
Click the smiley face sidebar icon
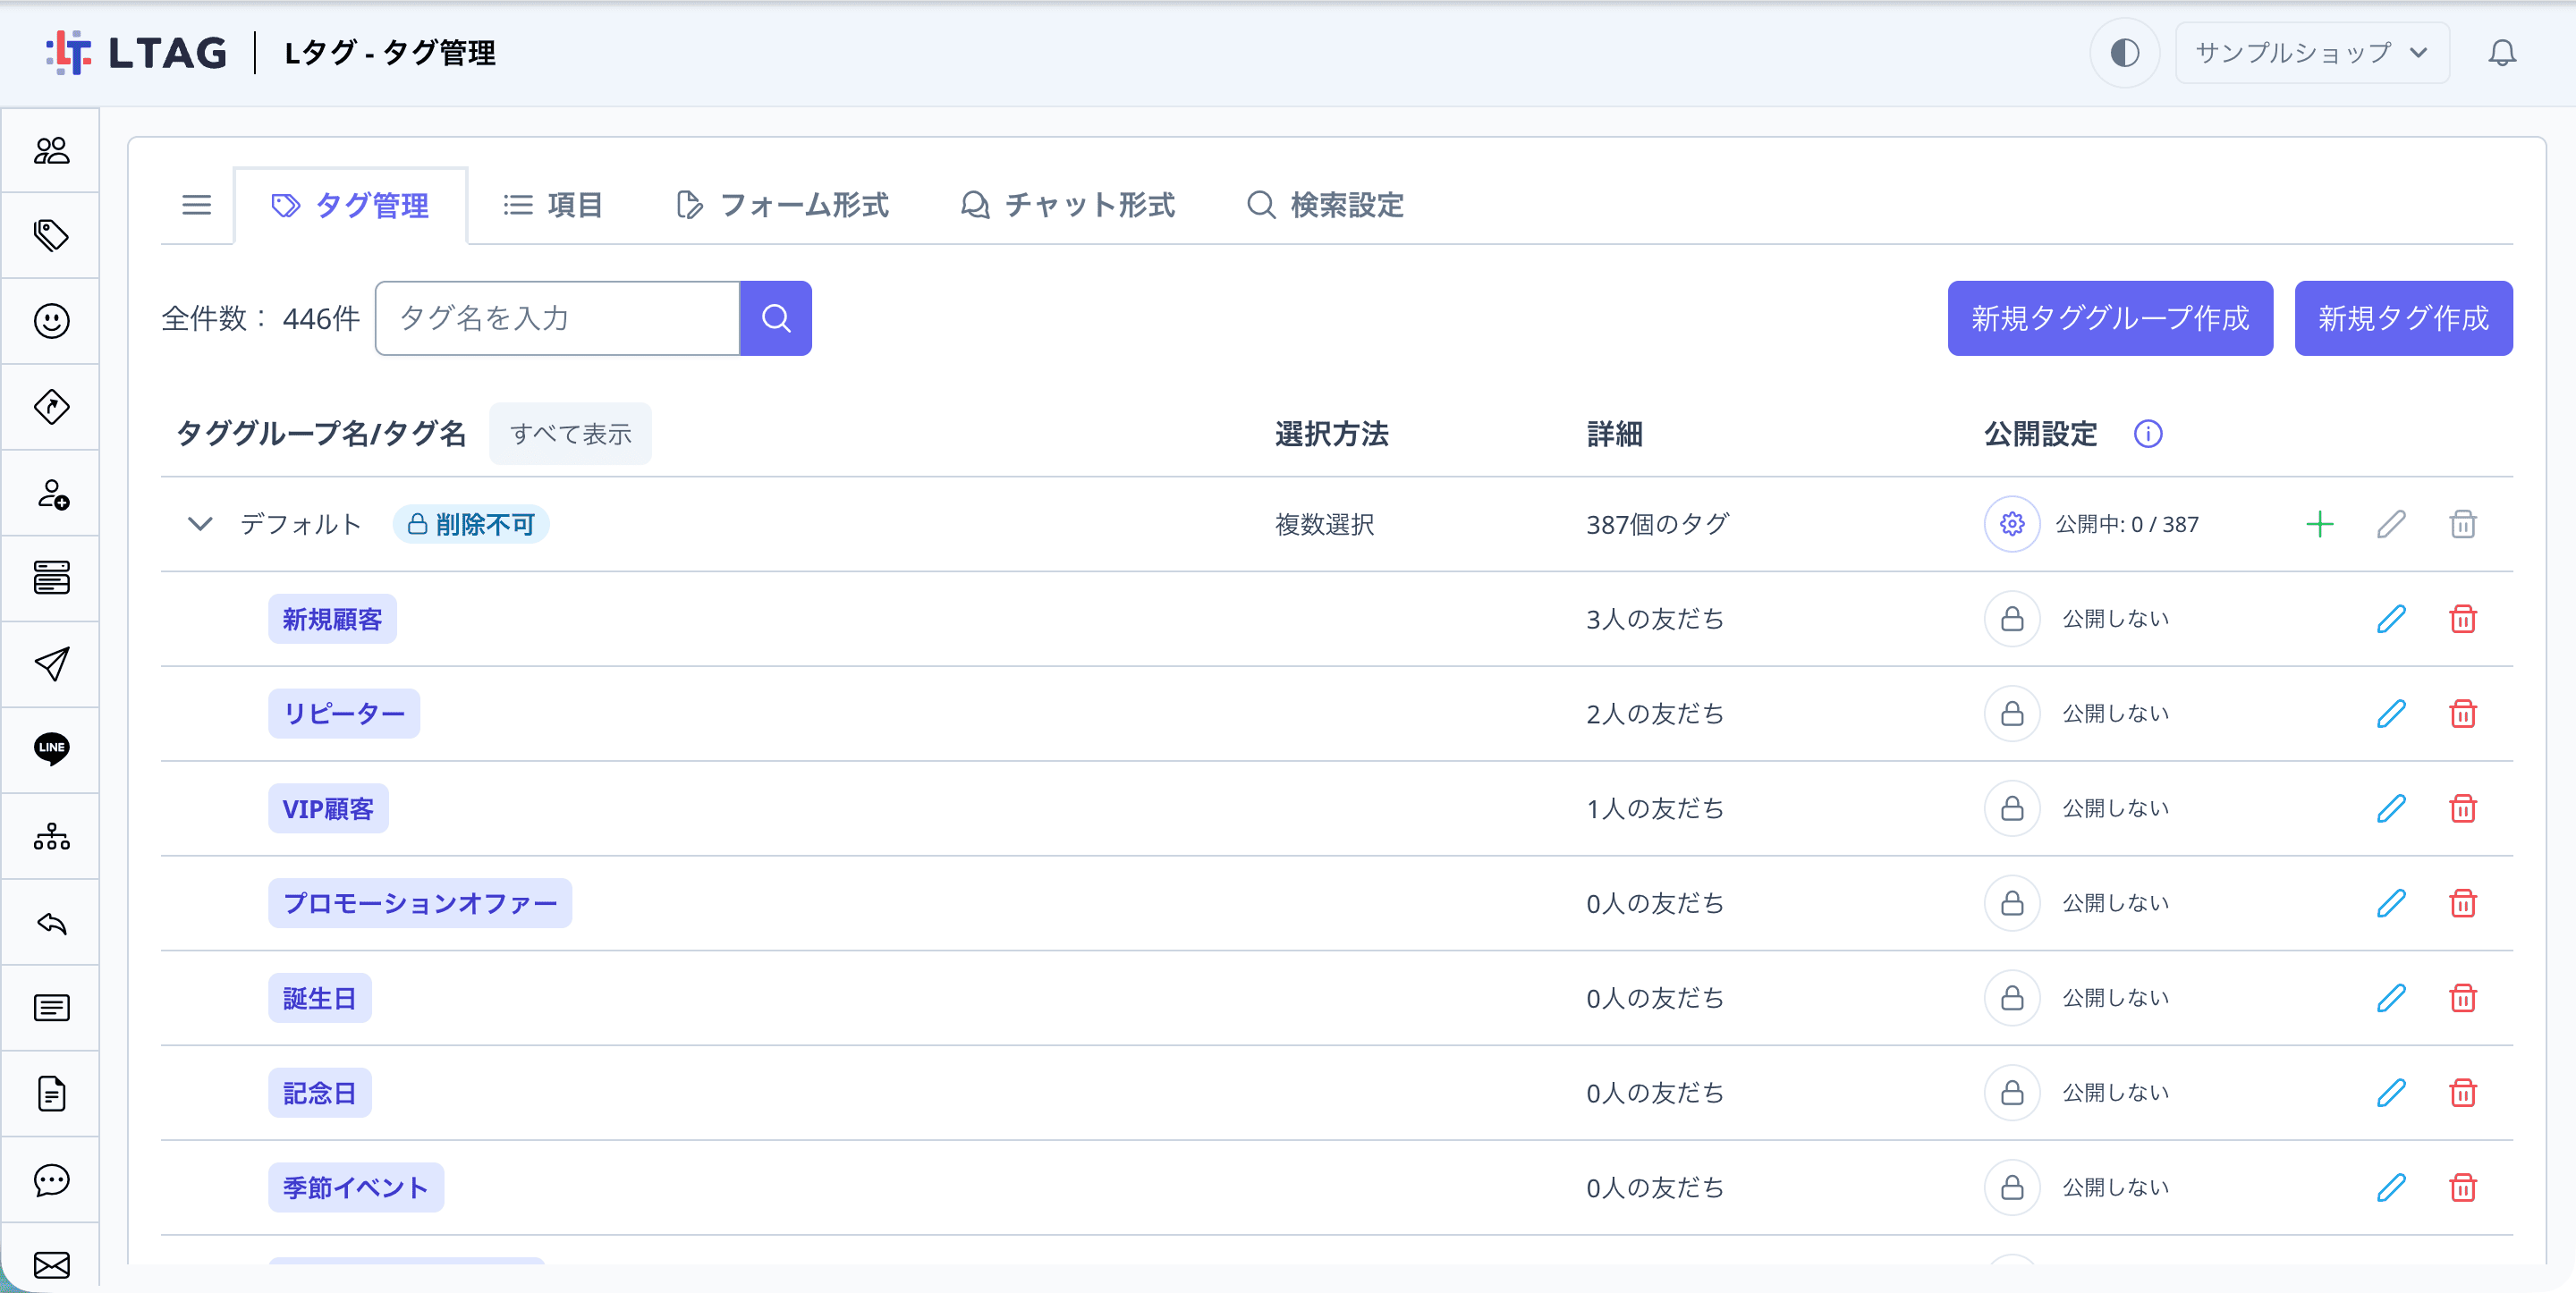tap(51, 321)
